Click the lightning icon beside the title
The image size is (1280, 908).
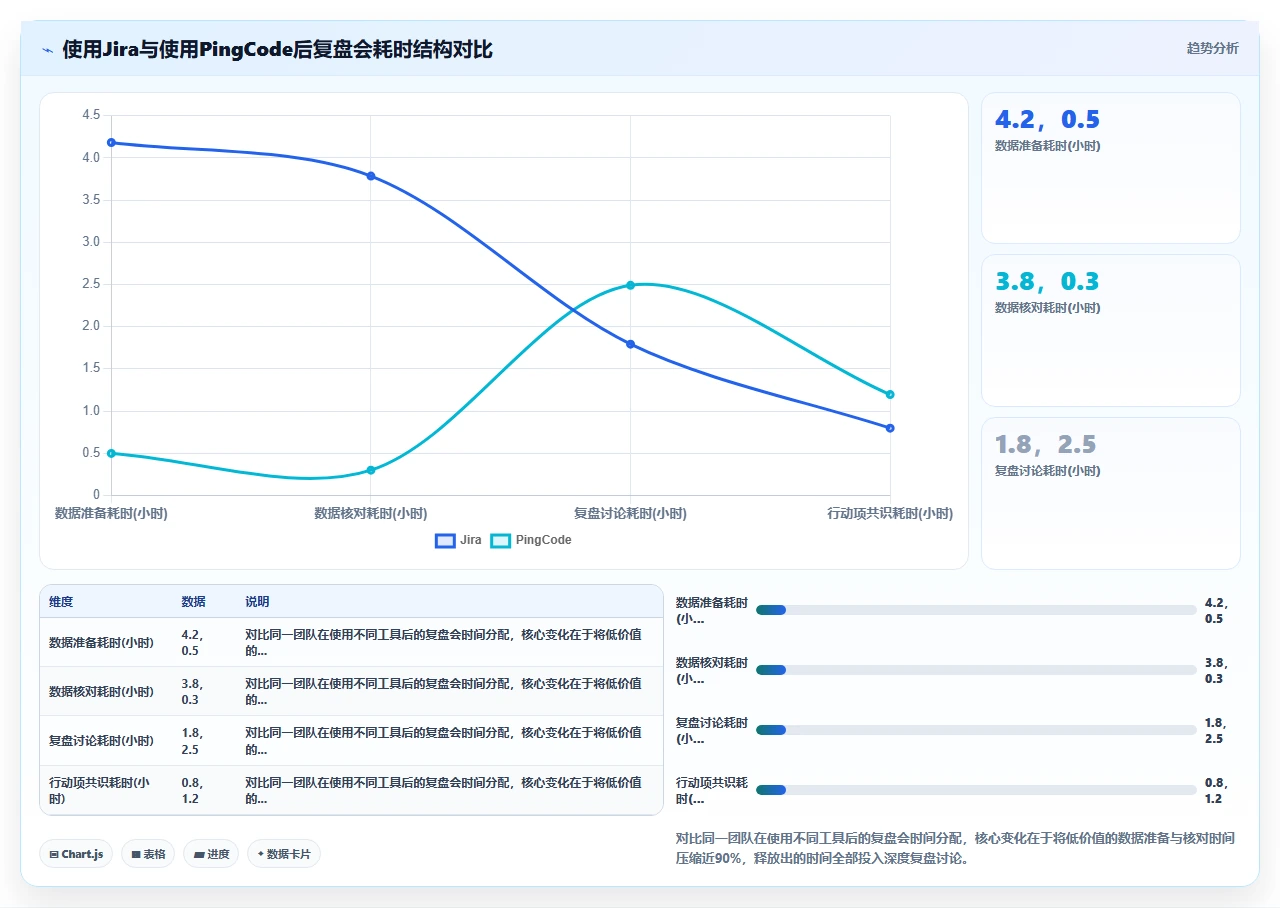pos(48,50)
